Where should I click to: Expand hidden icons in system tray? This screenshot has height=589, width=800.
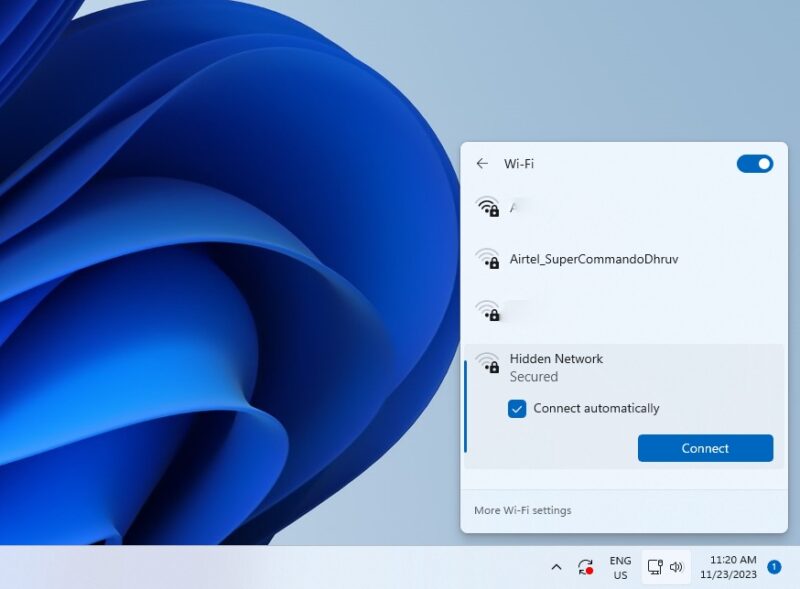click(x=556, y=567)
